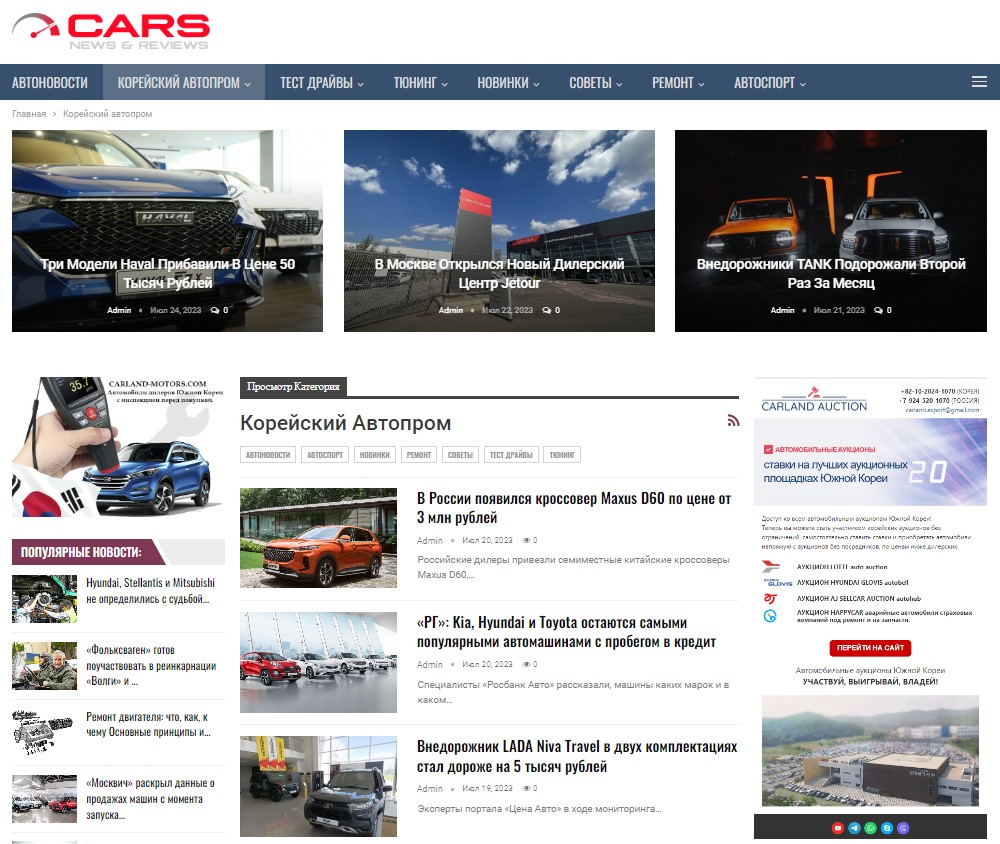
Task: Open the «Фольксваген» Волга popular news link
Action: pyautogui.click(x=151, y=665)
